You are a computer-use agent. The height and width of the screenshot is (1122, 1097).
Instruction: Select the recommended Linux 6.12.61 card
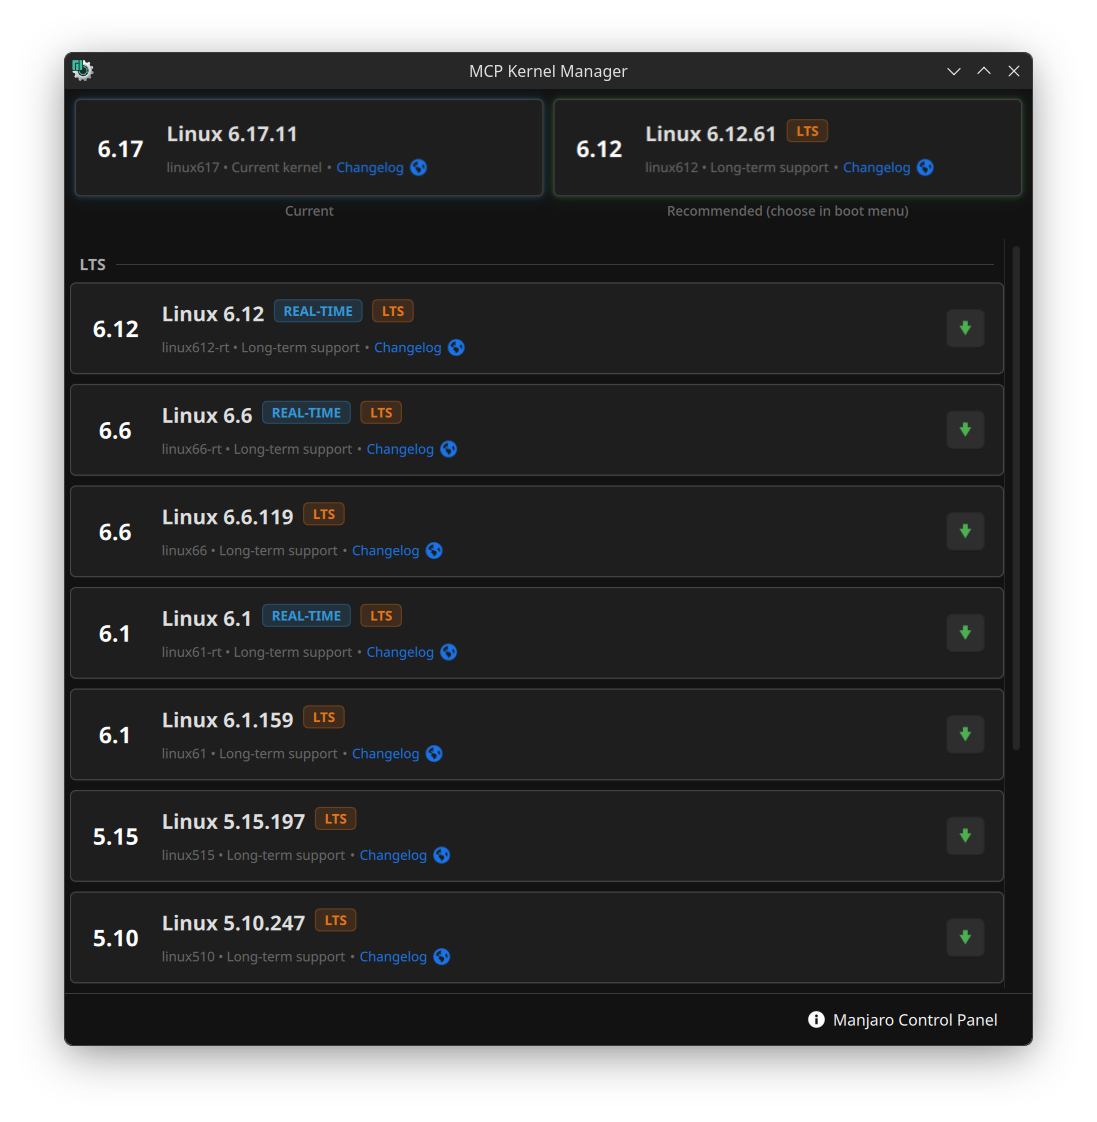[787, 148]
